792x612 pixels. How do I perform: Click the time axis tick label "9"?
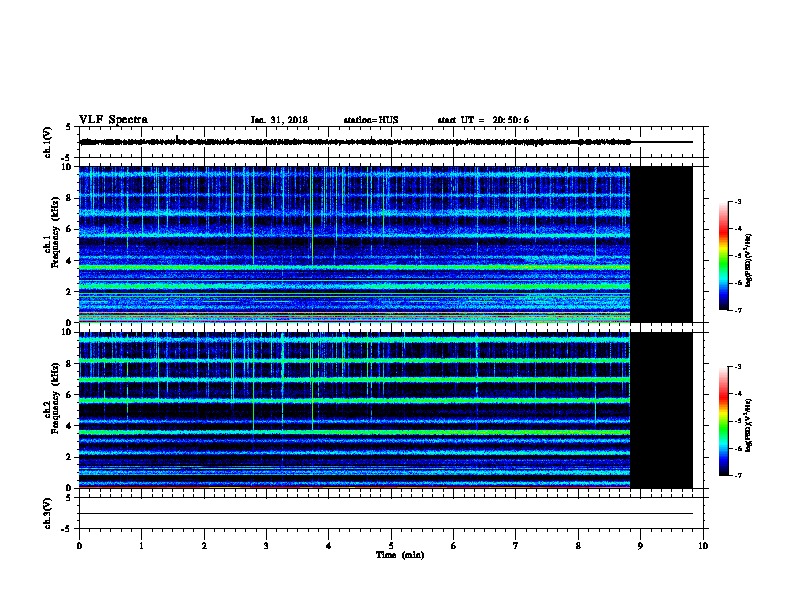(640, 546)
